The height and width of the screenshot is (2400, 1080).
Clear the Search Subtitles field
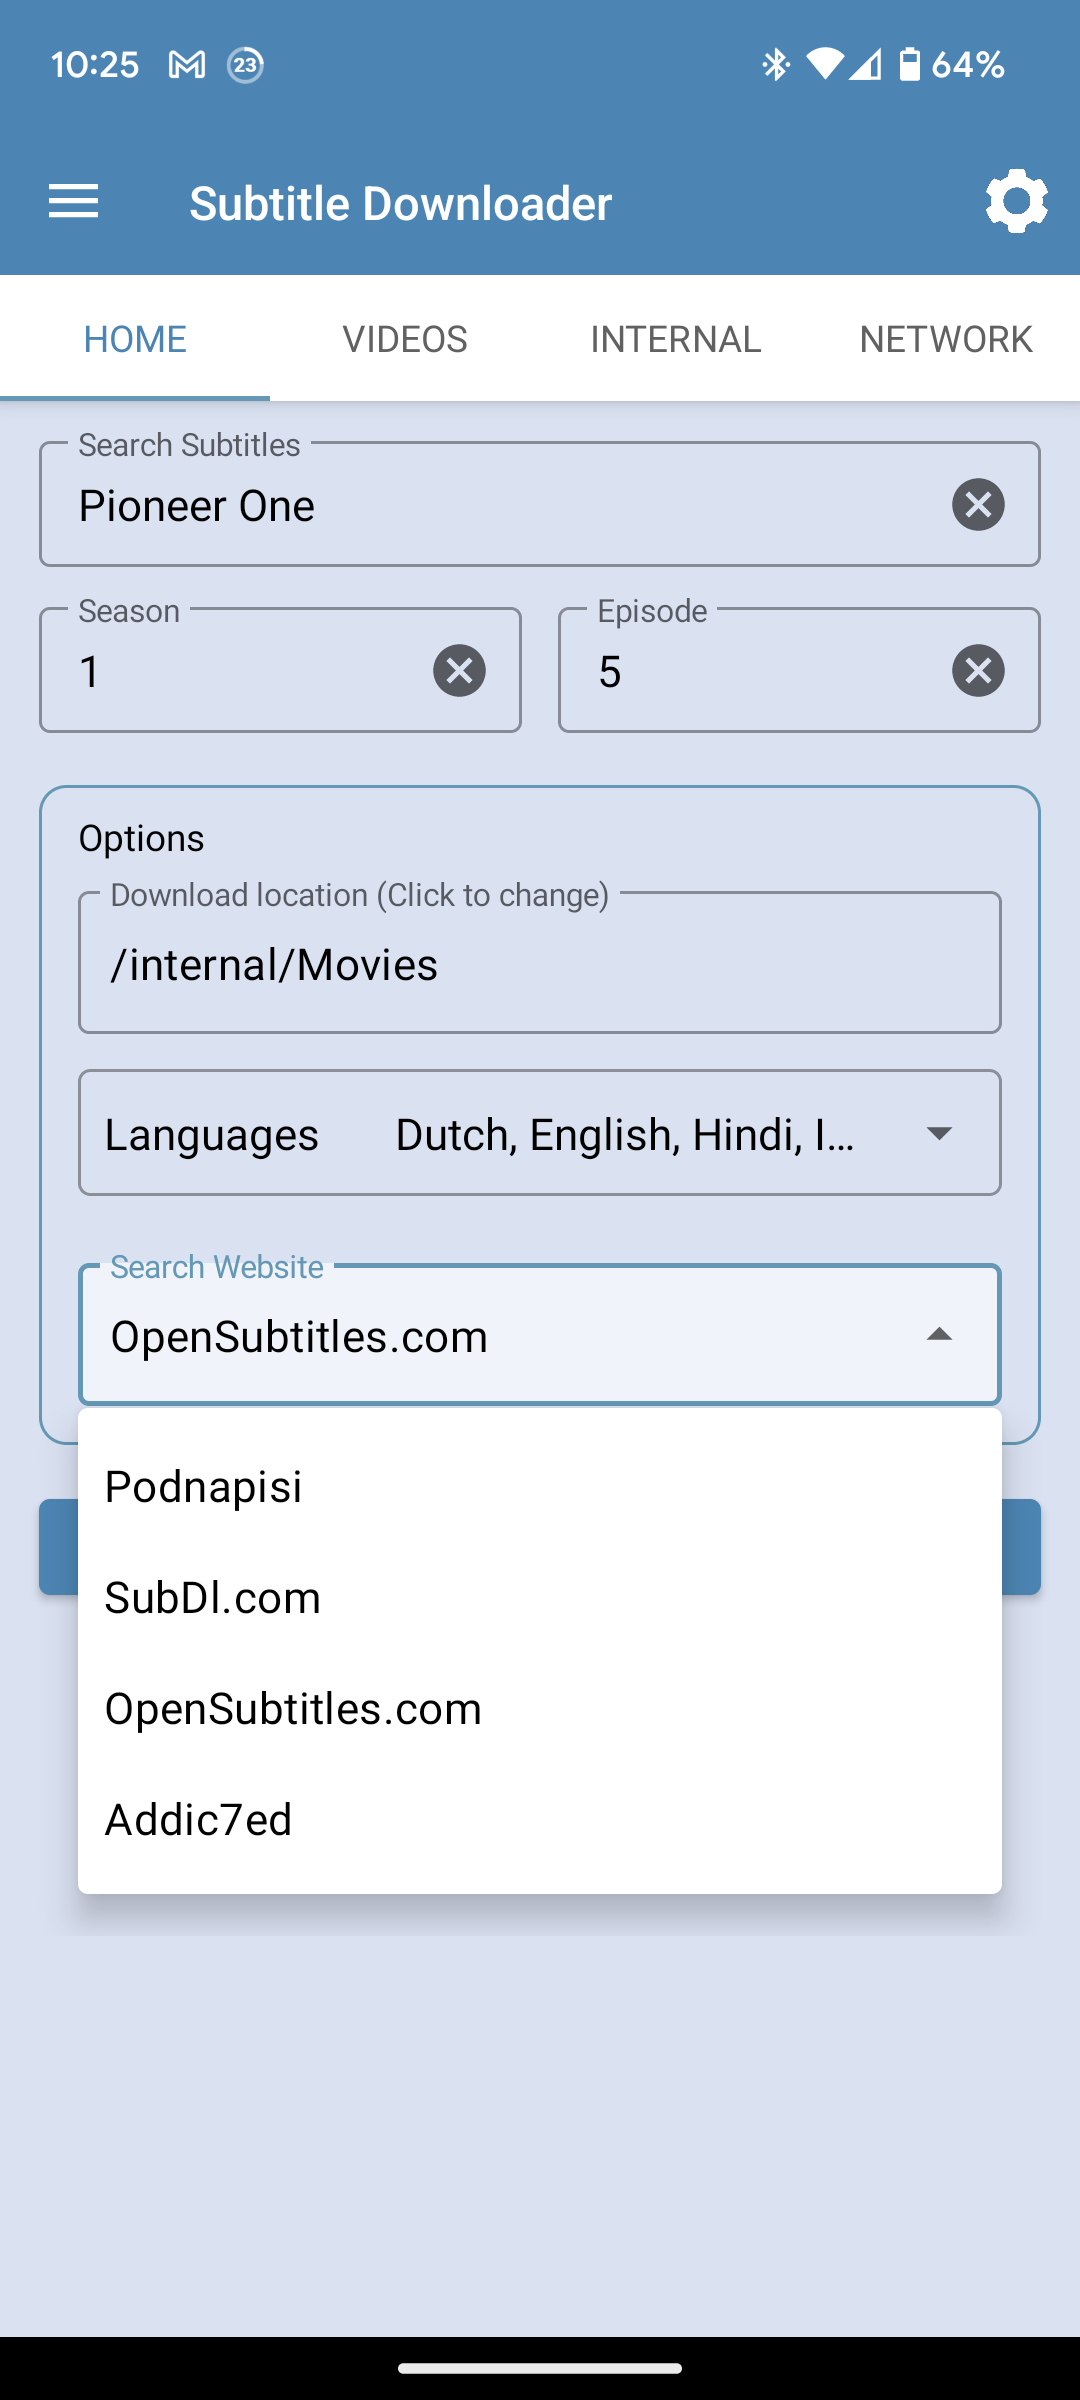pyautogui.click(x=978, y=505)
